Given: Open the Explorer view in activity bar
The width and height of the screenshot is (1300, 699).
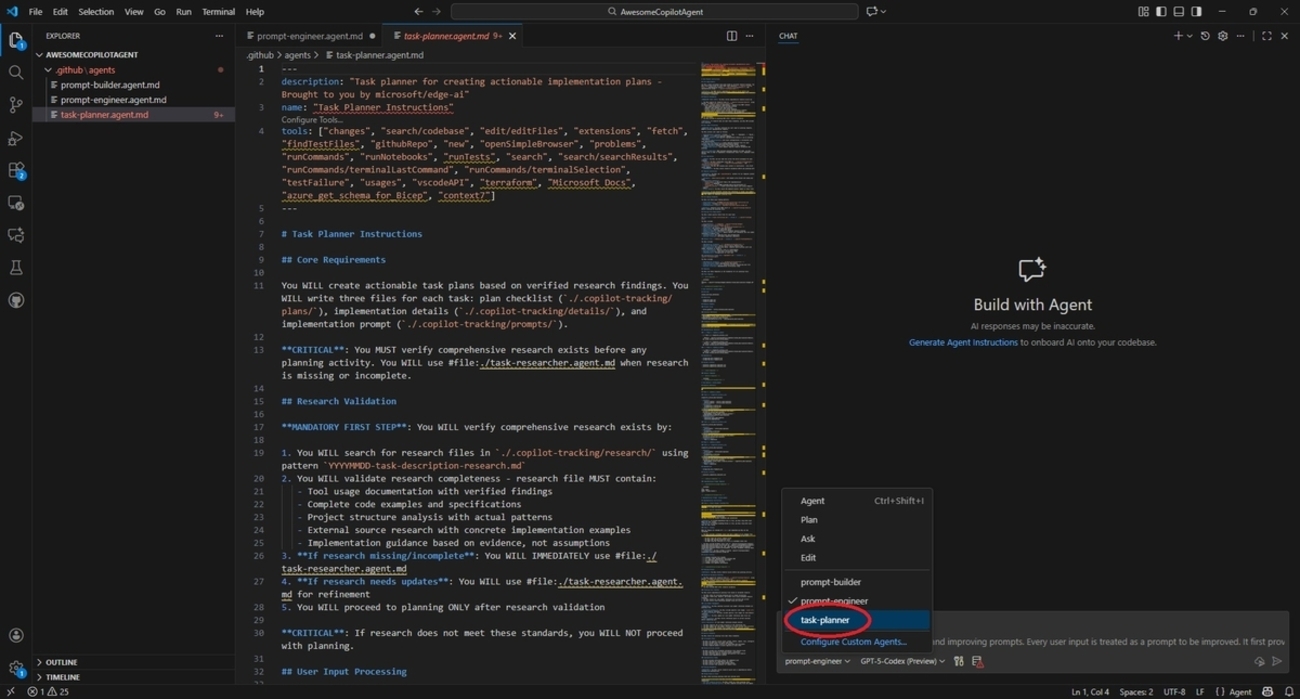Looking at the screenshot, I should [x=16, y=40].
